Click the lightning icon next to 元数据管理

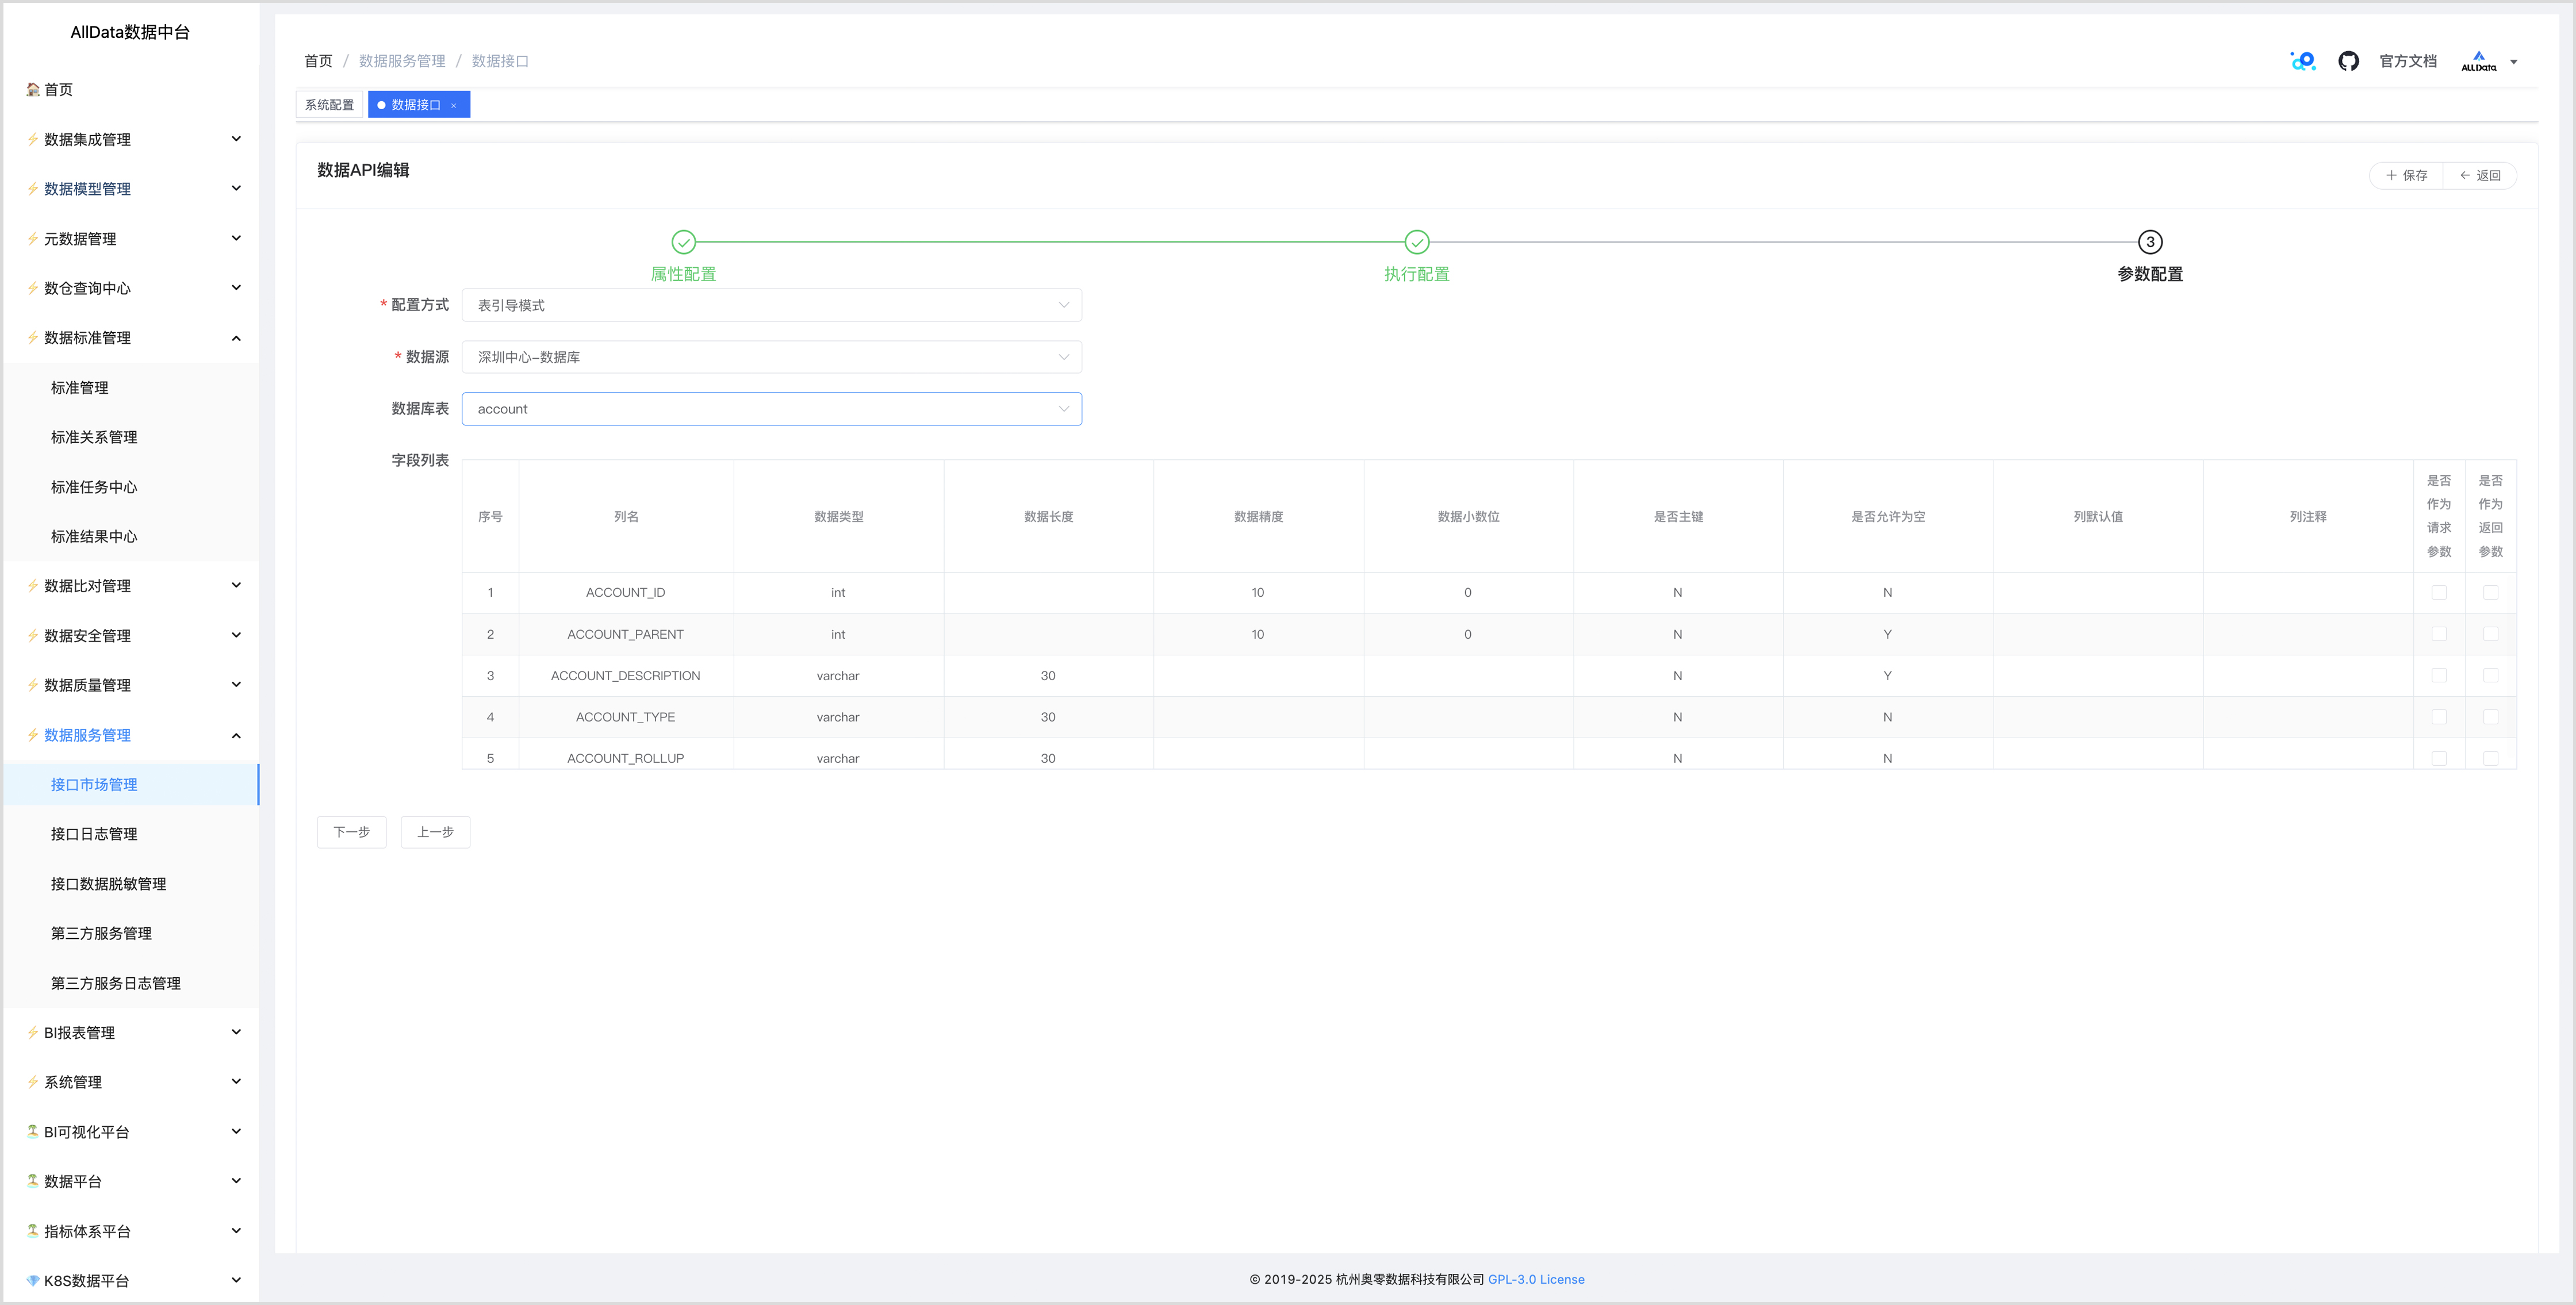click(x=33, y=238)
